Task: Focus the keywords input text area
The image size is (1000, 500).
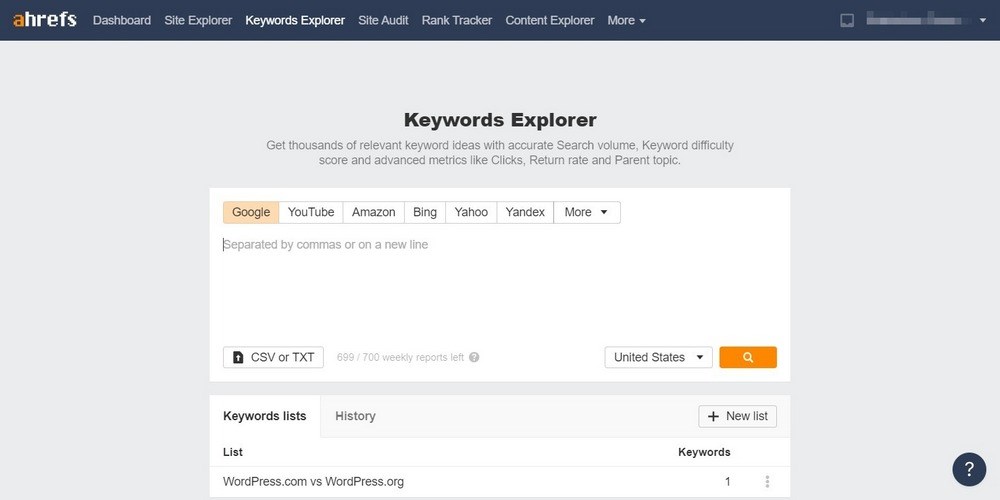Action: pos(500,284)
